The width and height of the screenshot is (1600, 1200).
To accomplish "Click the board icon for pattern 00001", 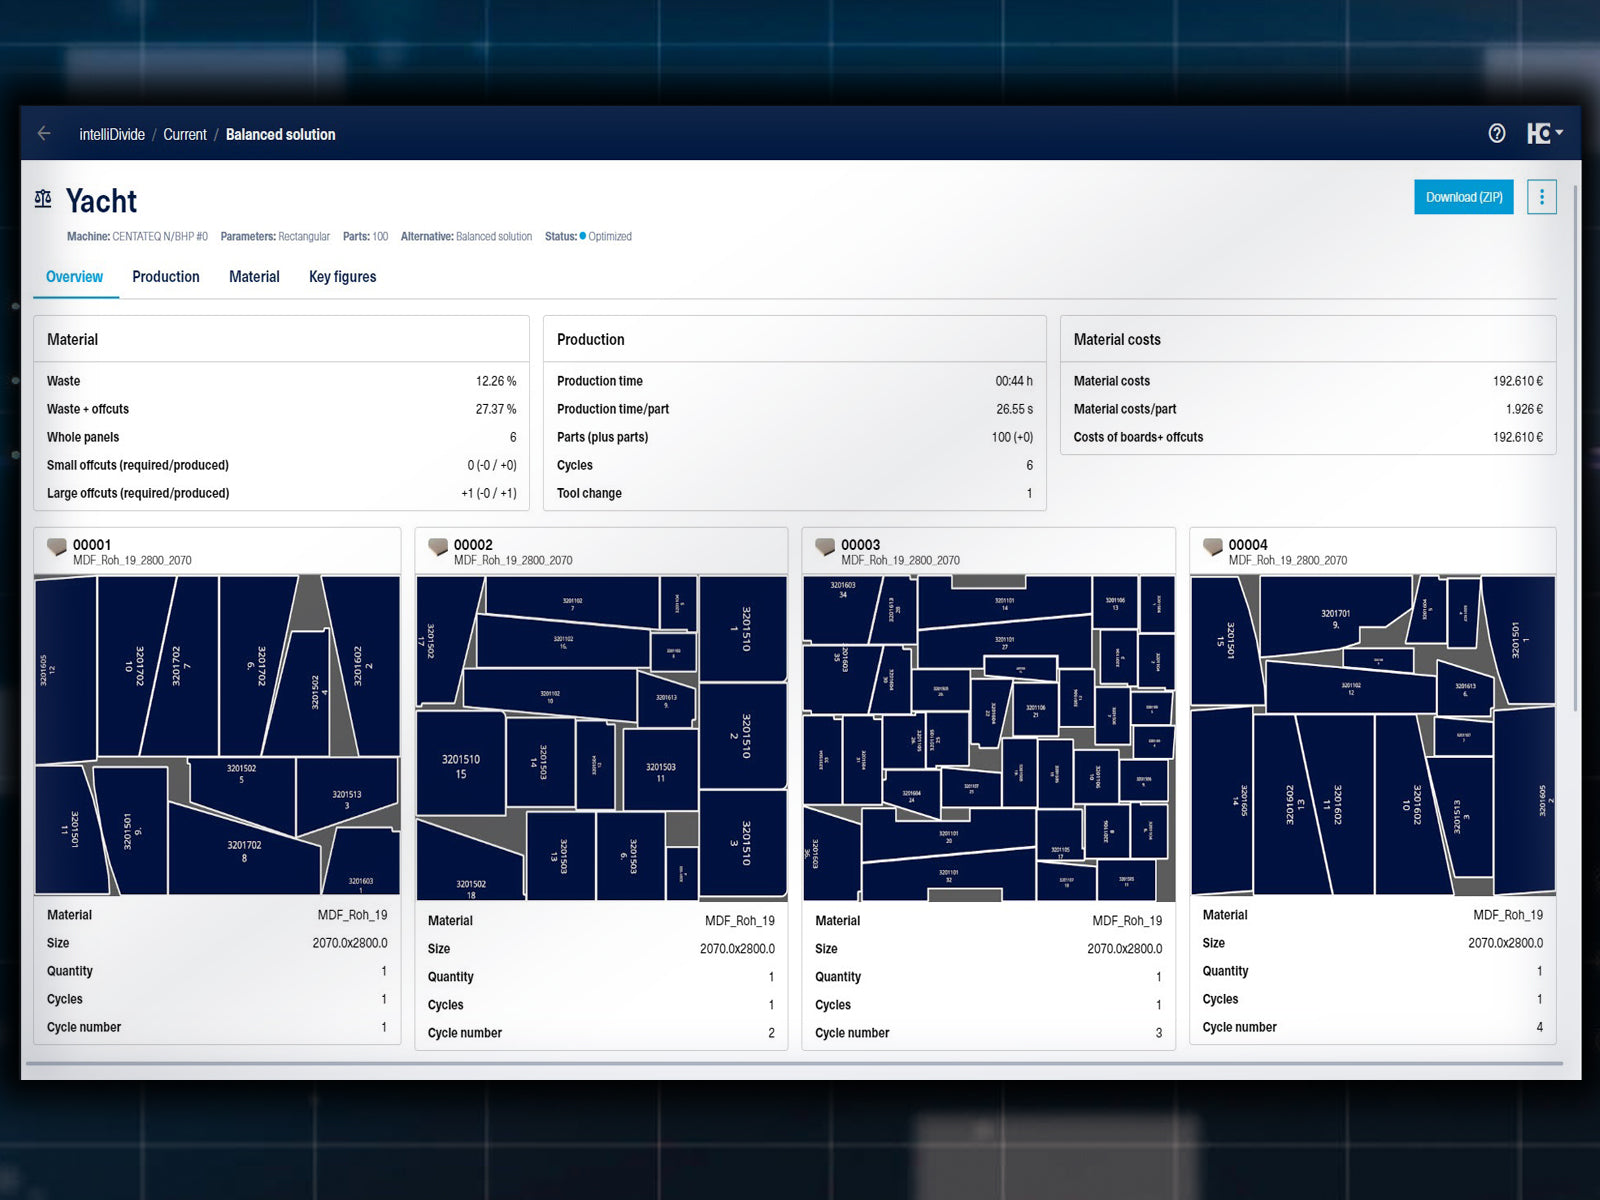I will coord(57,546).
